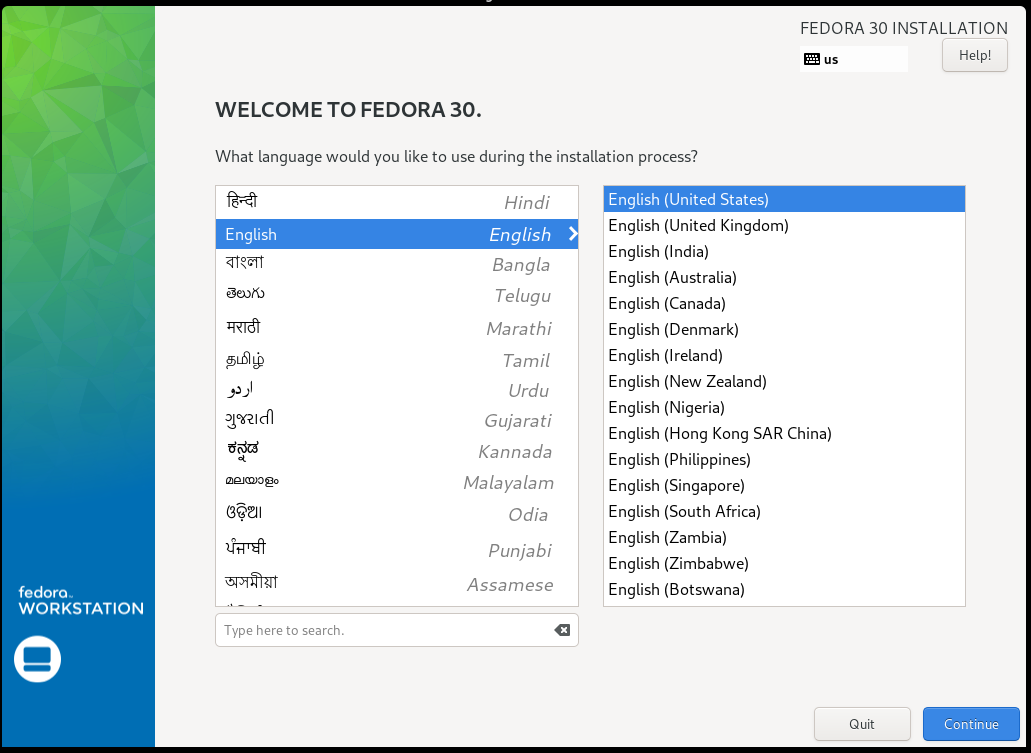The image size is (1031, 753).
Task: Click the chevron arrow on English row
Action: pyautogui.click(x=573, y=233)
